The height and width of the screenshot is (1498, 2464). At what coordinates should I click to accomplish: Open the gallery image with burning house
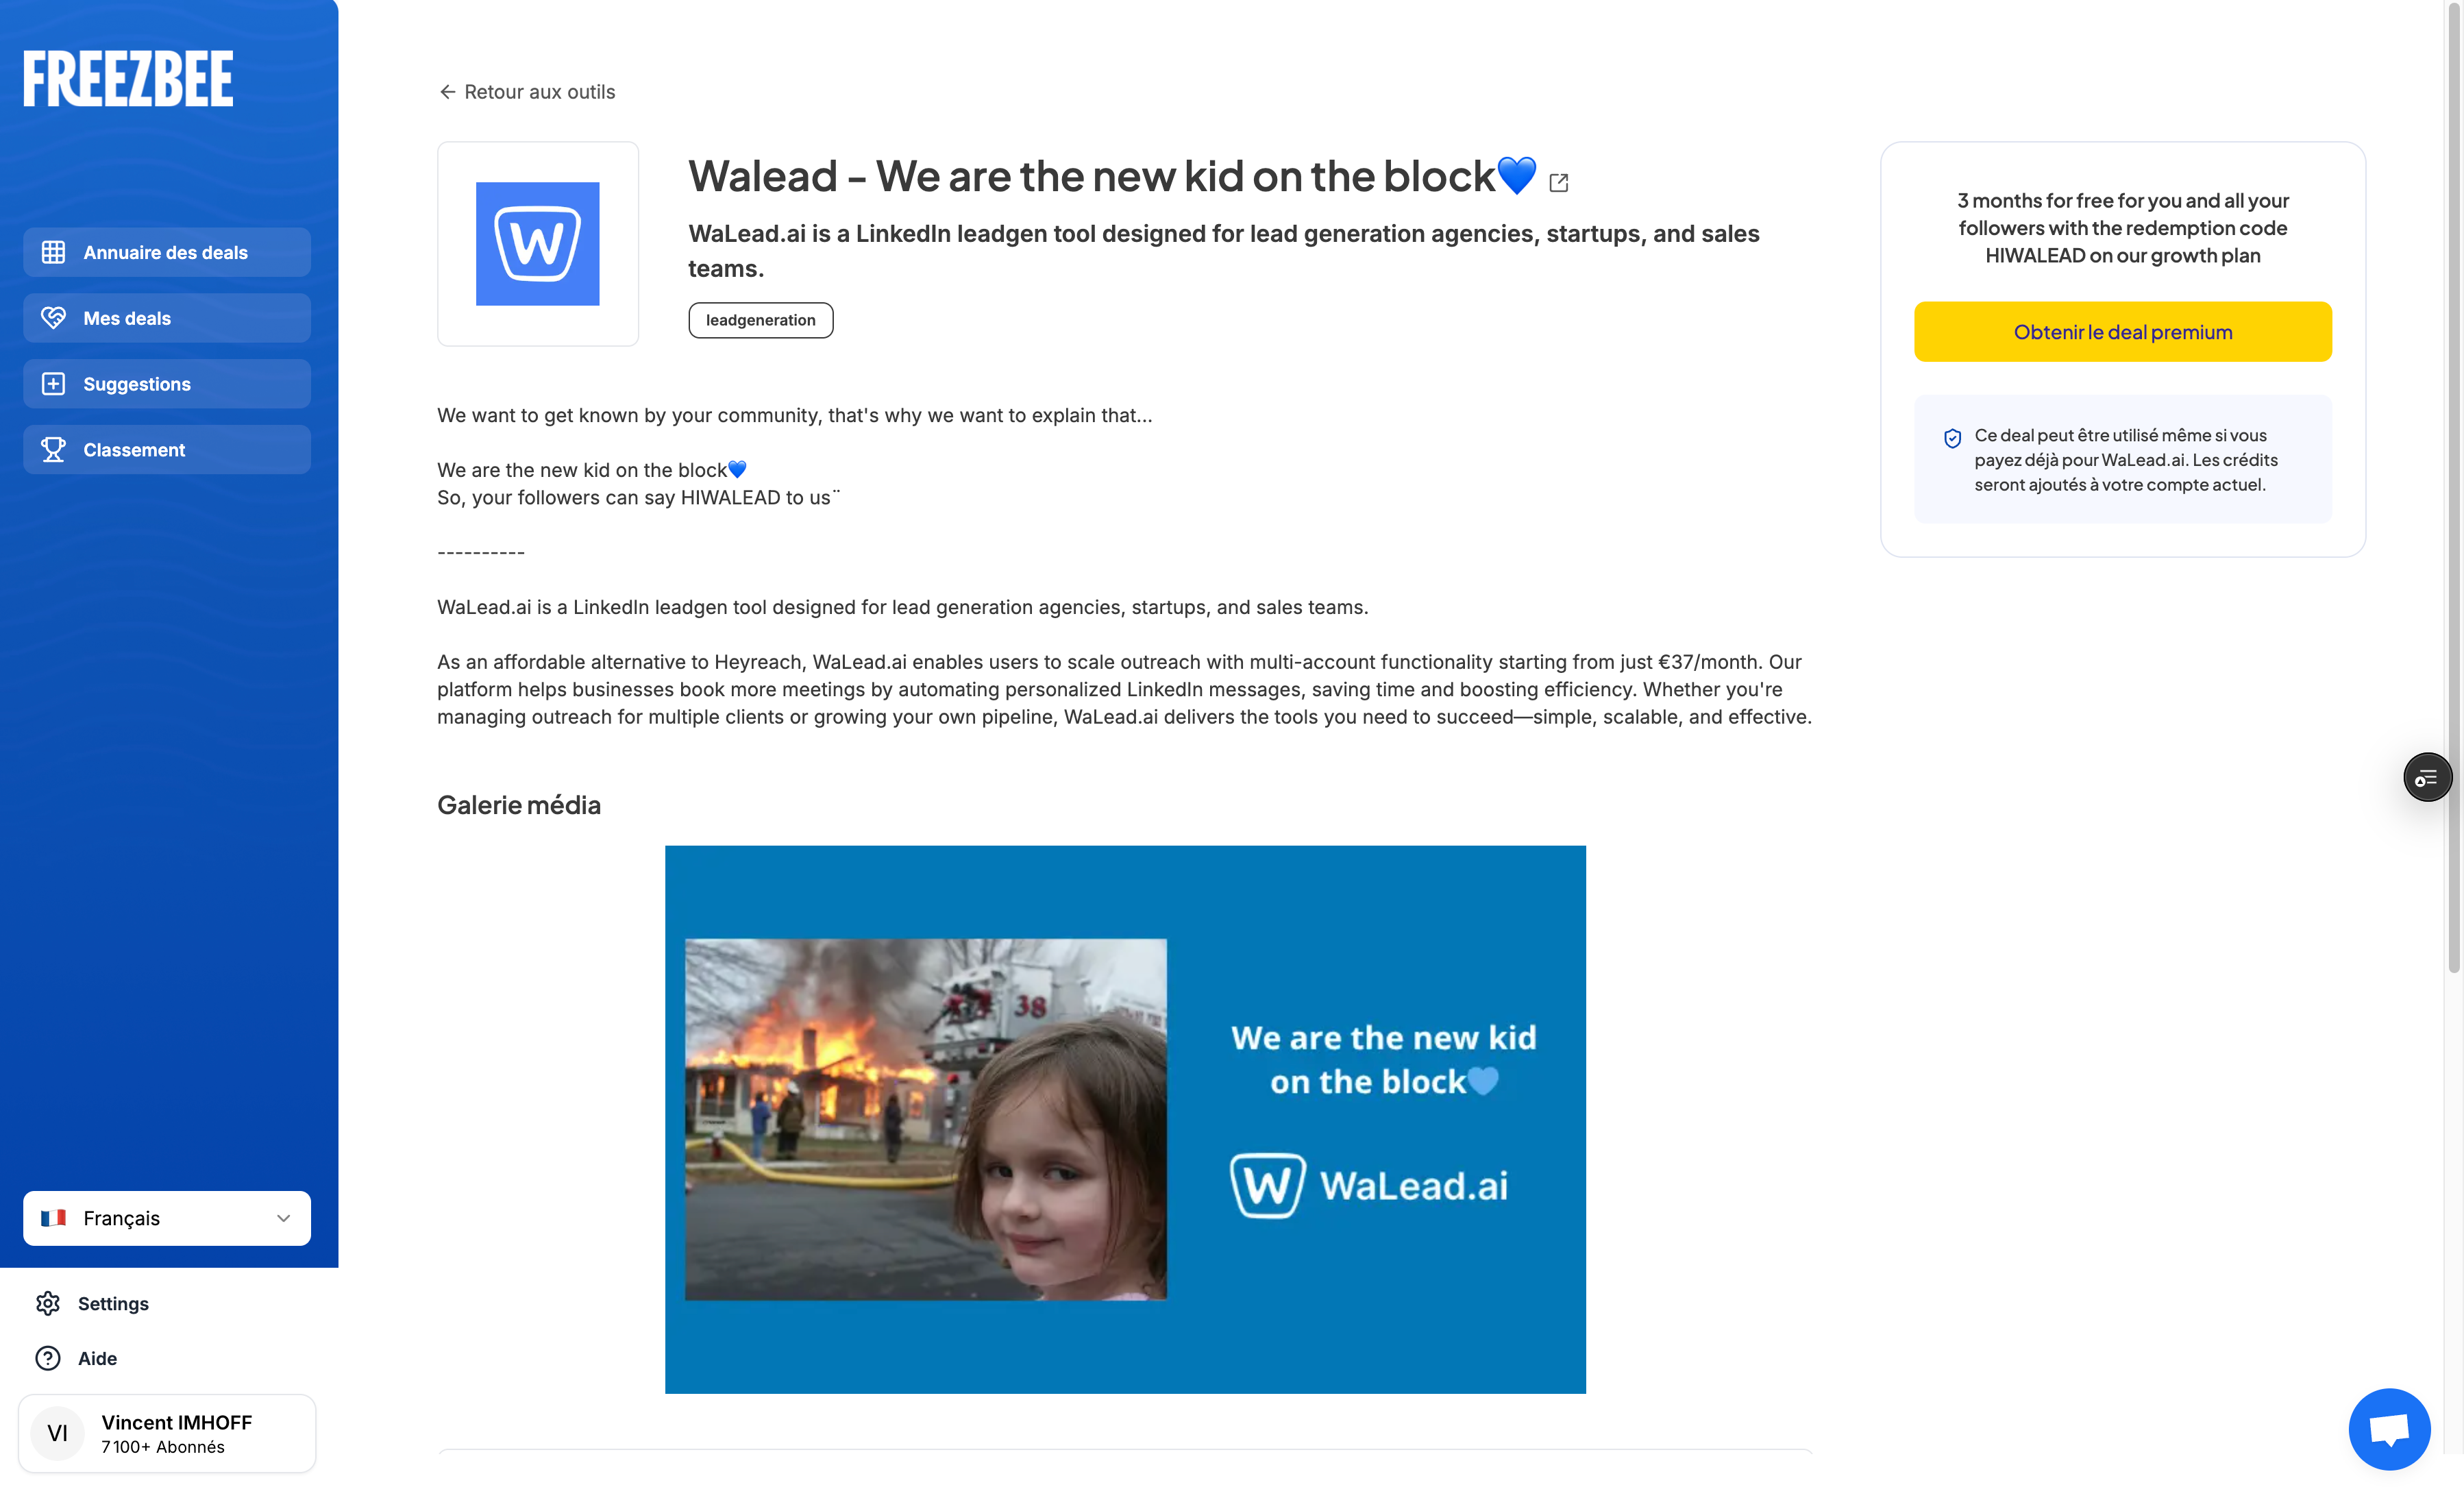pos(1125,1119)
